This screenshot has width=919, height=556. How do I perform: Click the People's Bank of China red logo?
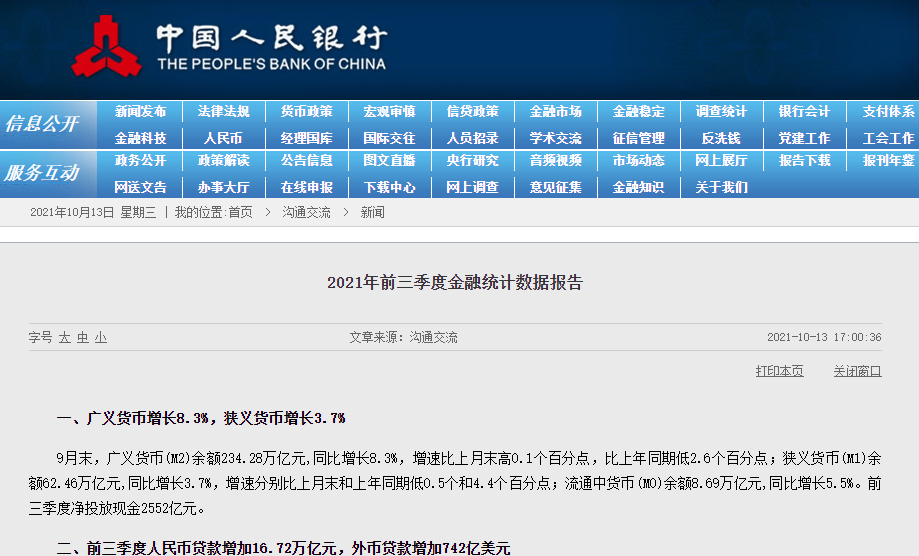106,47
